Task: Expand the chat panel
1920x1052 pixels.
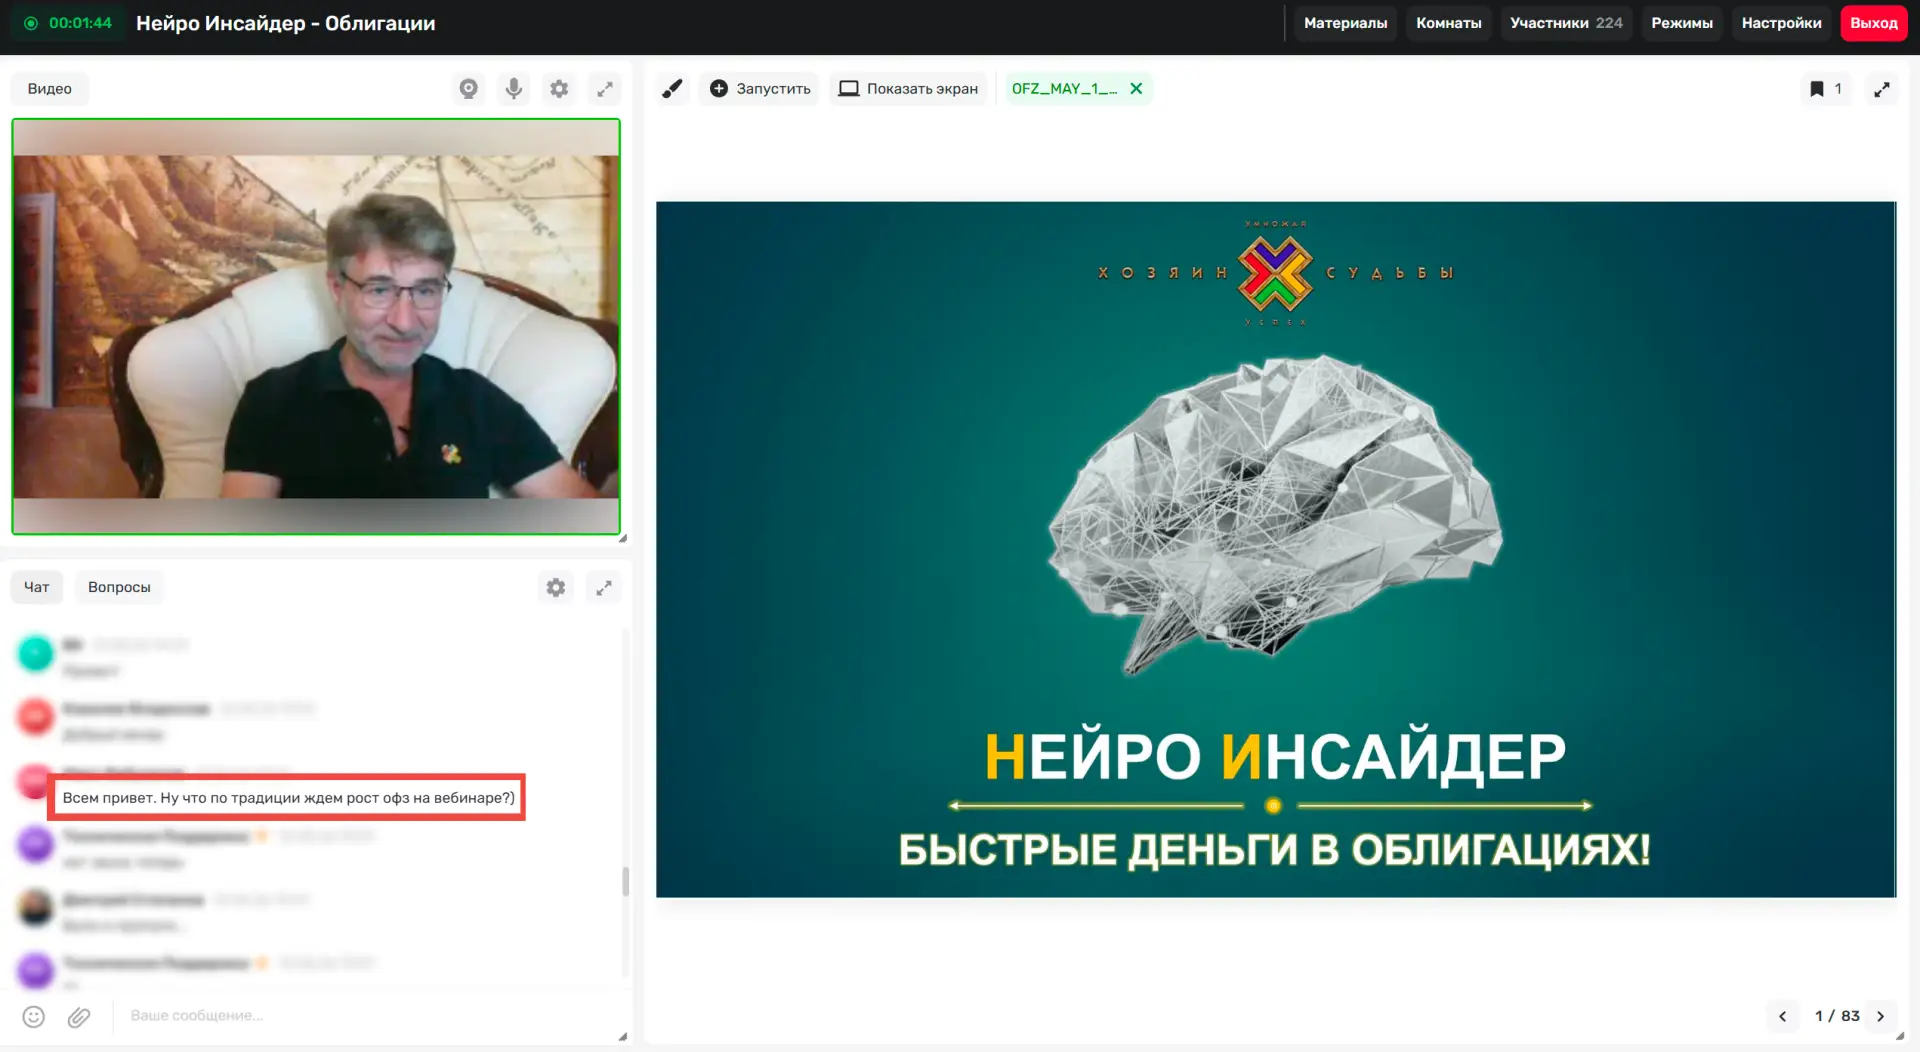Action: tap(604, 588)
